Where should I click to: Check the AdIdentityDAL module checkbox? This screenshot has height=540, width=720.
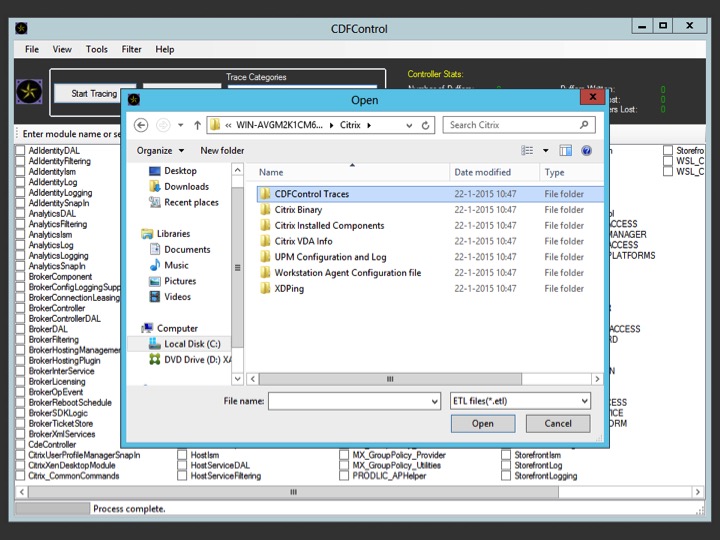(20, 151)
